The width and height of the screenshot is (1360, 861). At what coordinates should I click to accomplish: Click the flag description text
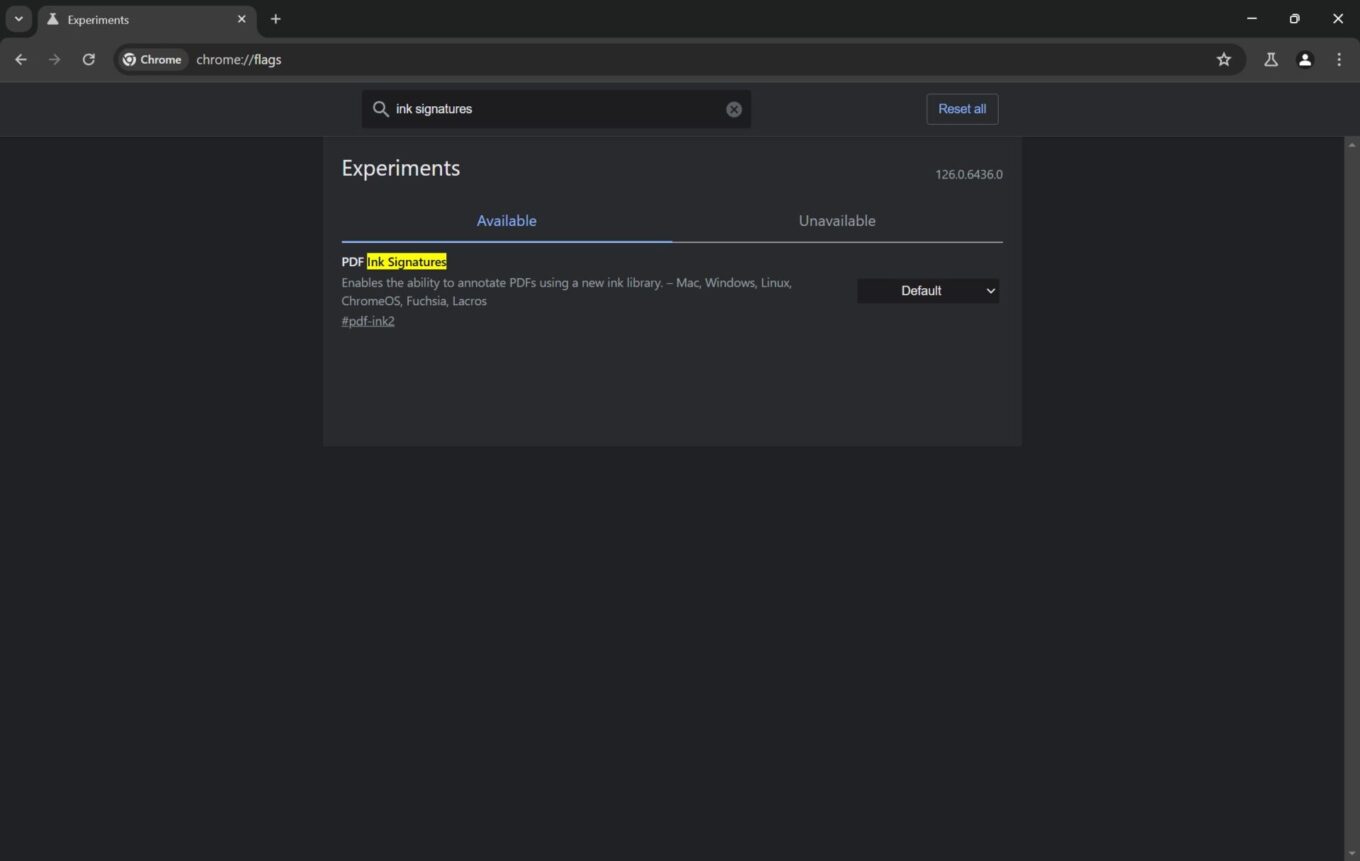point(567,292)
